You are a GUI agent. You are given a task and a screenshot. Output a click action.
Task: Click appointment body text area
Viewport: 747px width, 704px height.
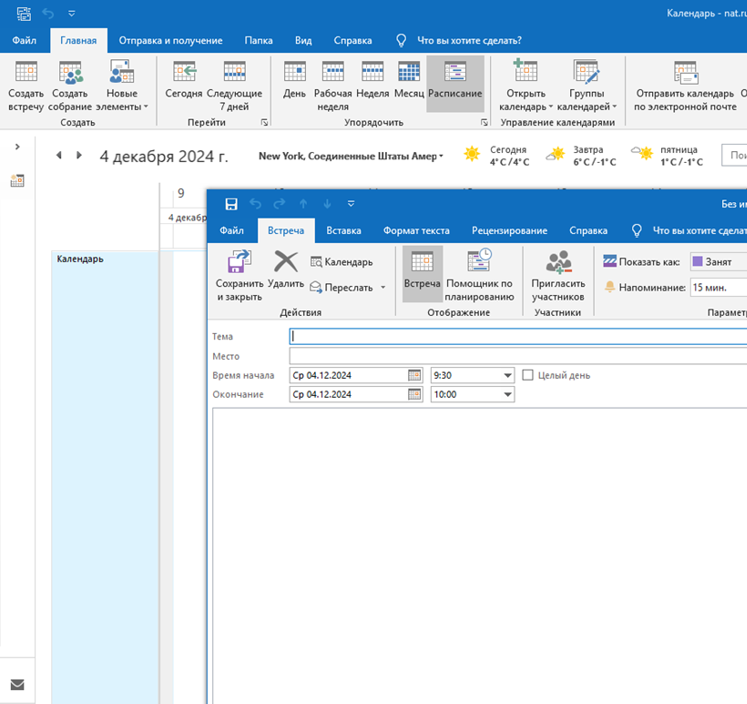tap(480, 556)
